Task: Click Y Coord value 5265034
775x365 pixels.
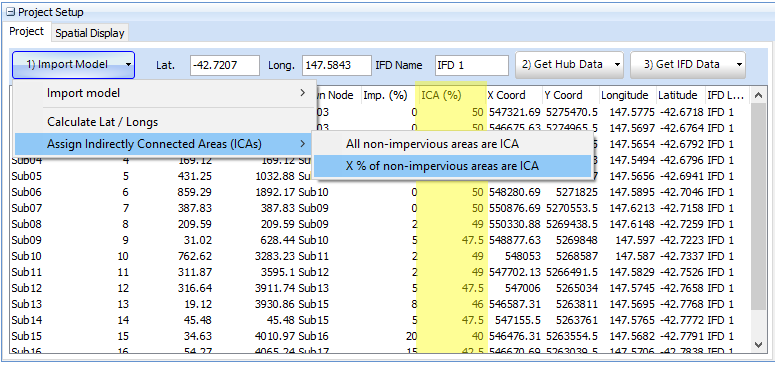Action: [x=577, y=288]
